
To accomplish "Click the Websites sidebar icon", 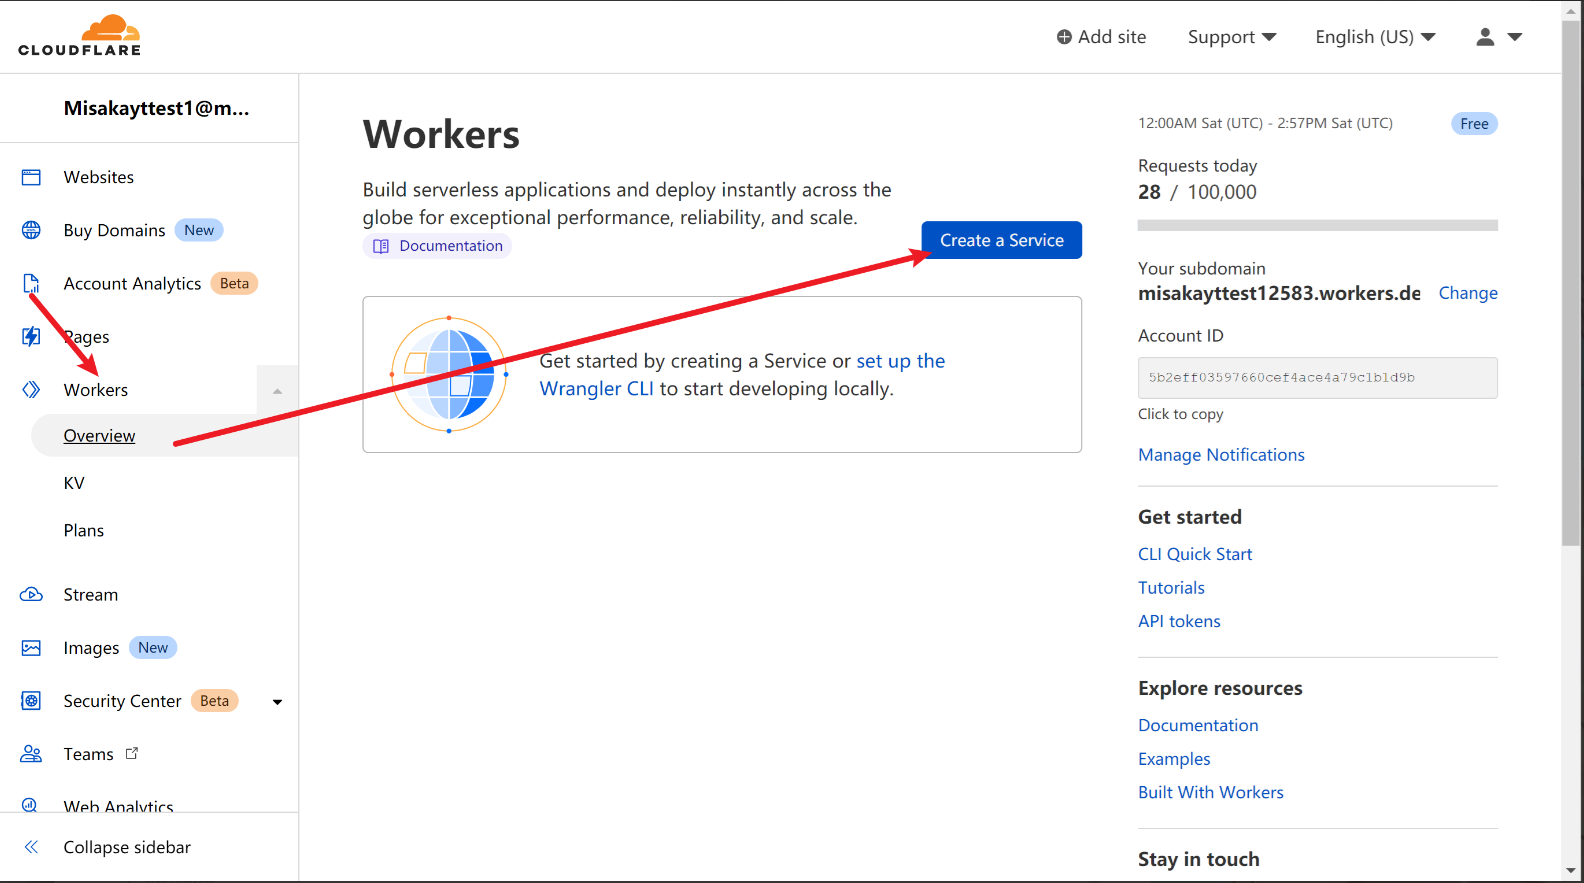I will [31, 177].
